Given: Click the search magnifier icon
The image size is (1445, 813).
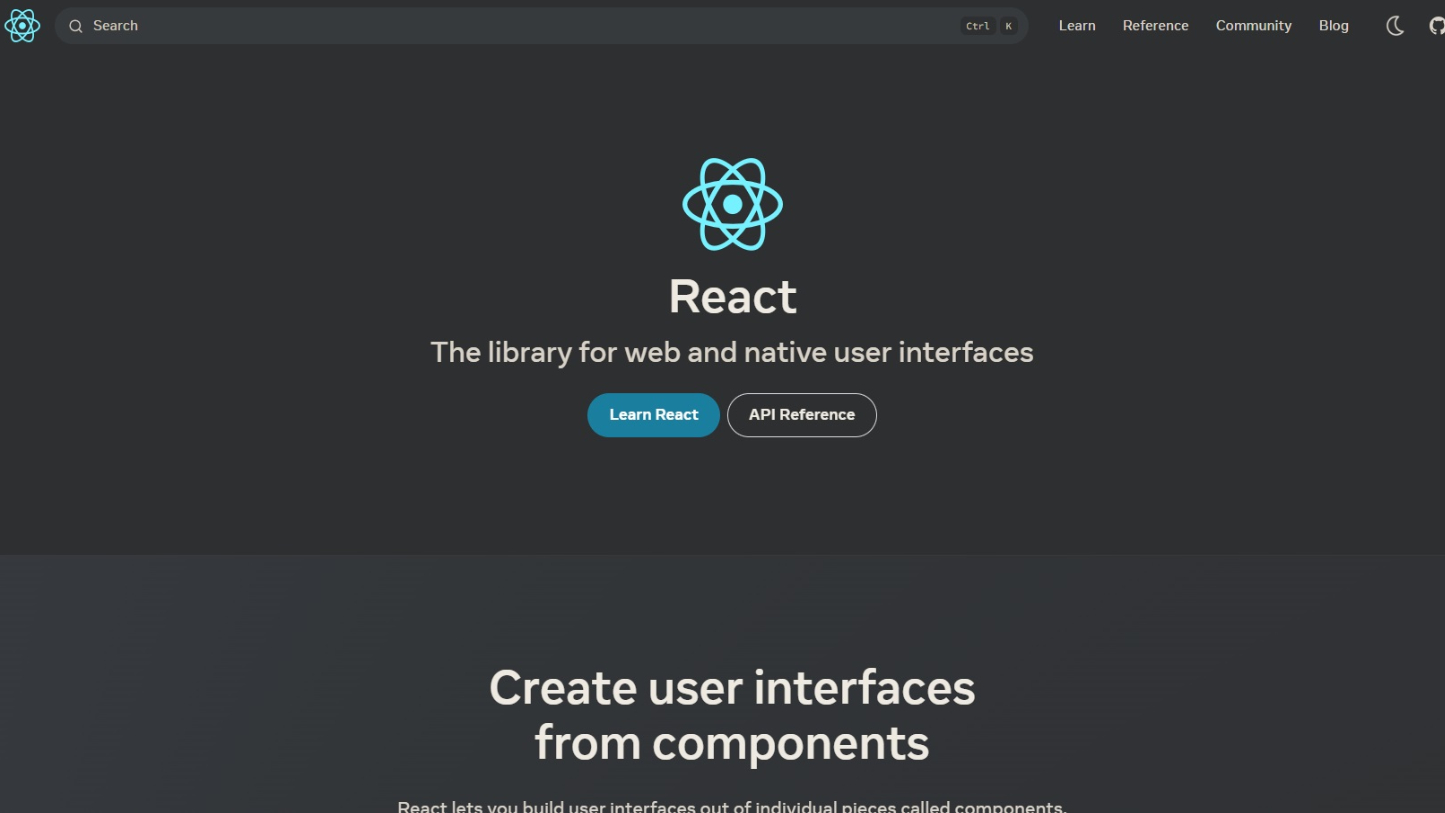Looking at the screenshot, I should [75, 26].
